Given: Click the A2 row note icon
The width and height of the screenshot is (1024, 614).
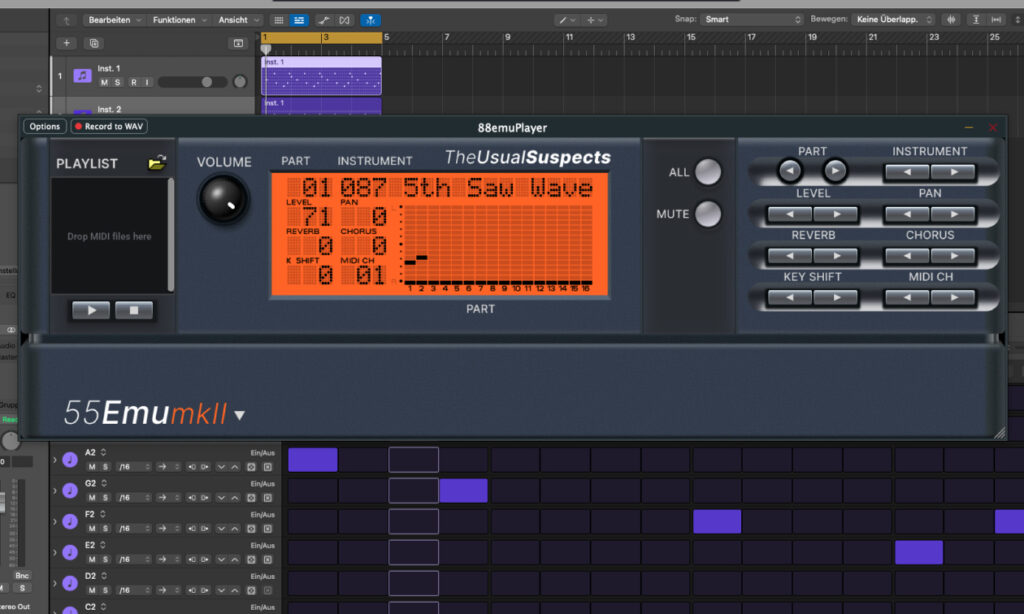Looking at the screenshot, I should click(x=70, y=460).
